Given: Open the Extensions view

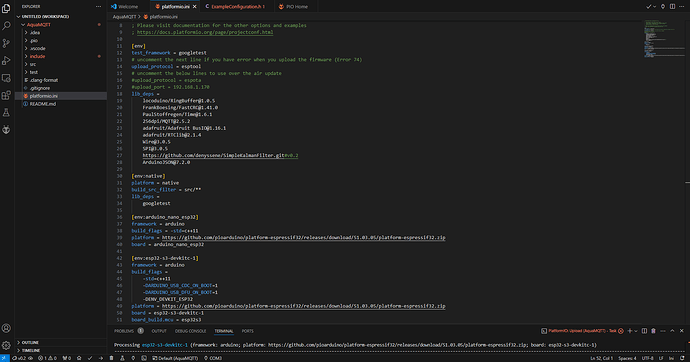Looking at the screenshot, I should (x=6, y=95).
